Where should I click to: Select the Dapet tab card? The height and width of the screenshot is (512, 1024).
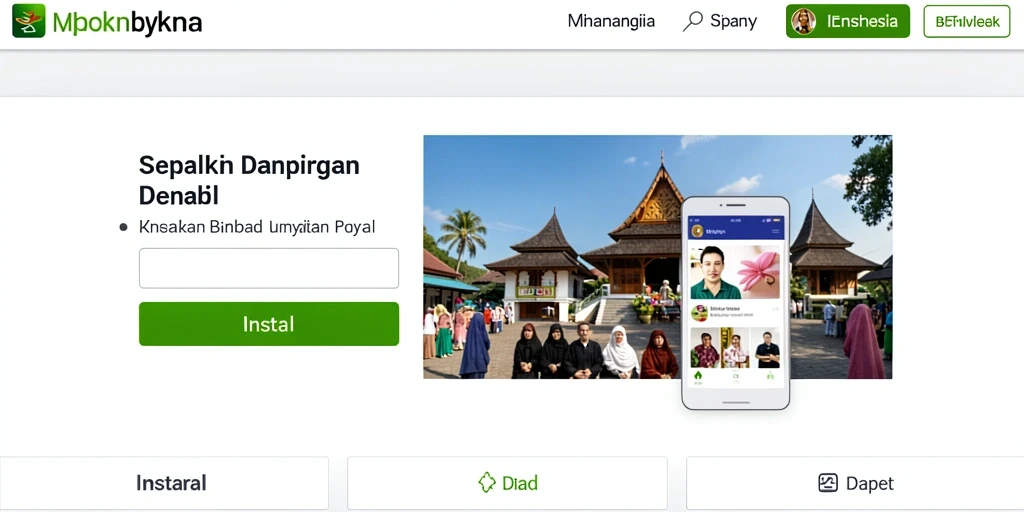tap(855, 483)
